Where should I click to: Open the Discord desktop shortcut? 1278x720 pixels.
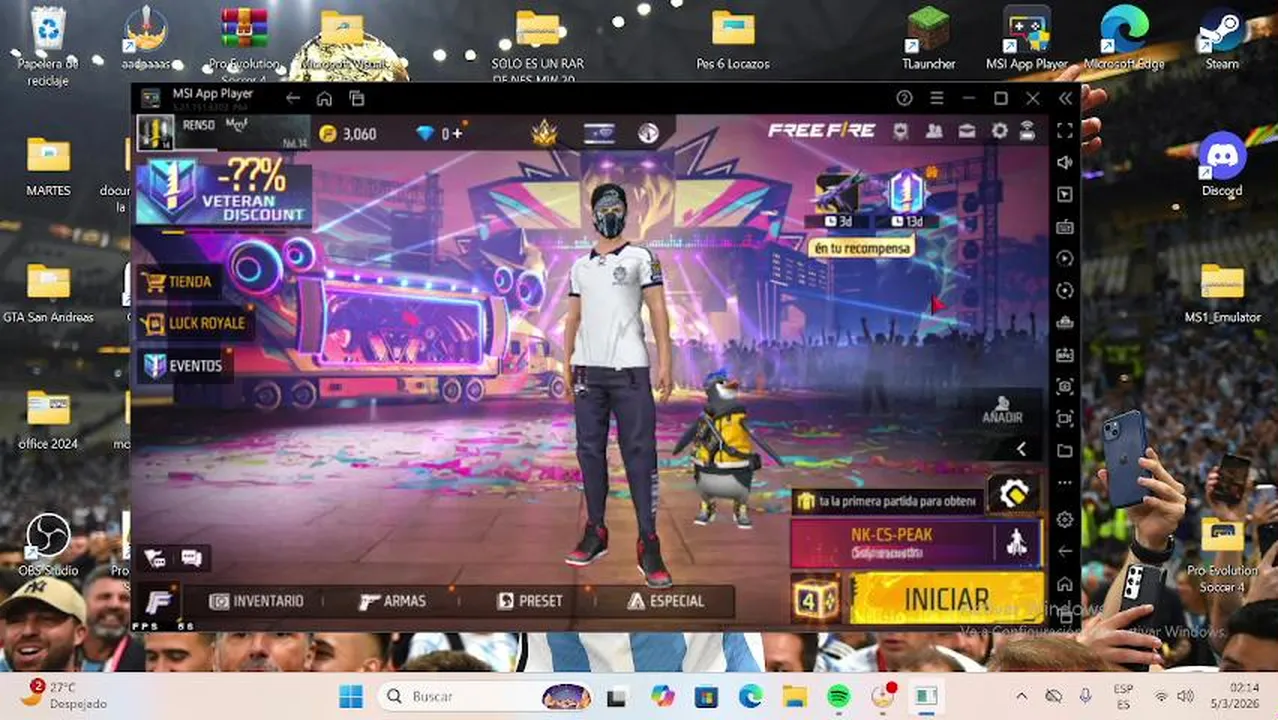[1221, 165]
